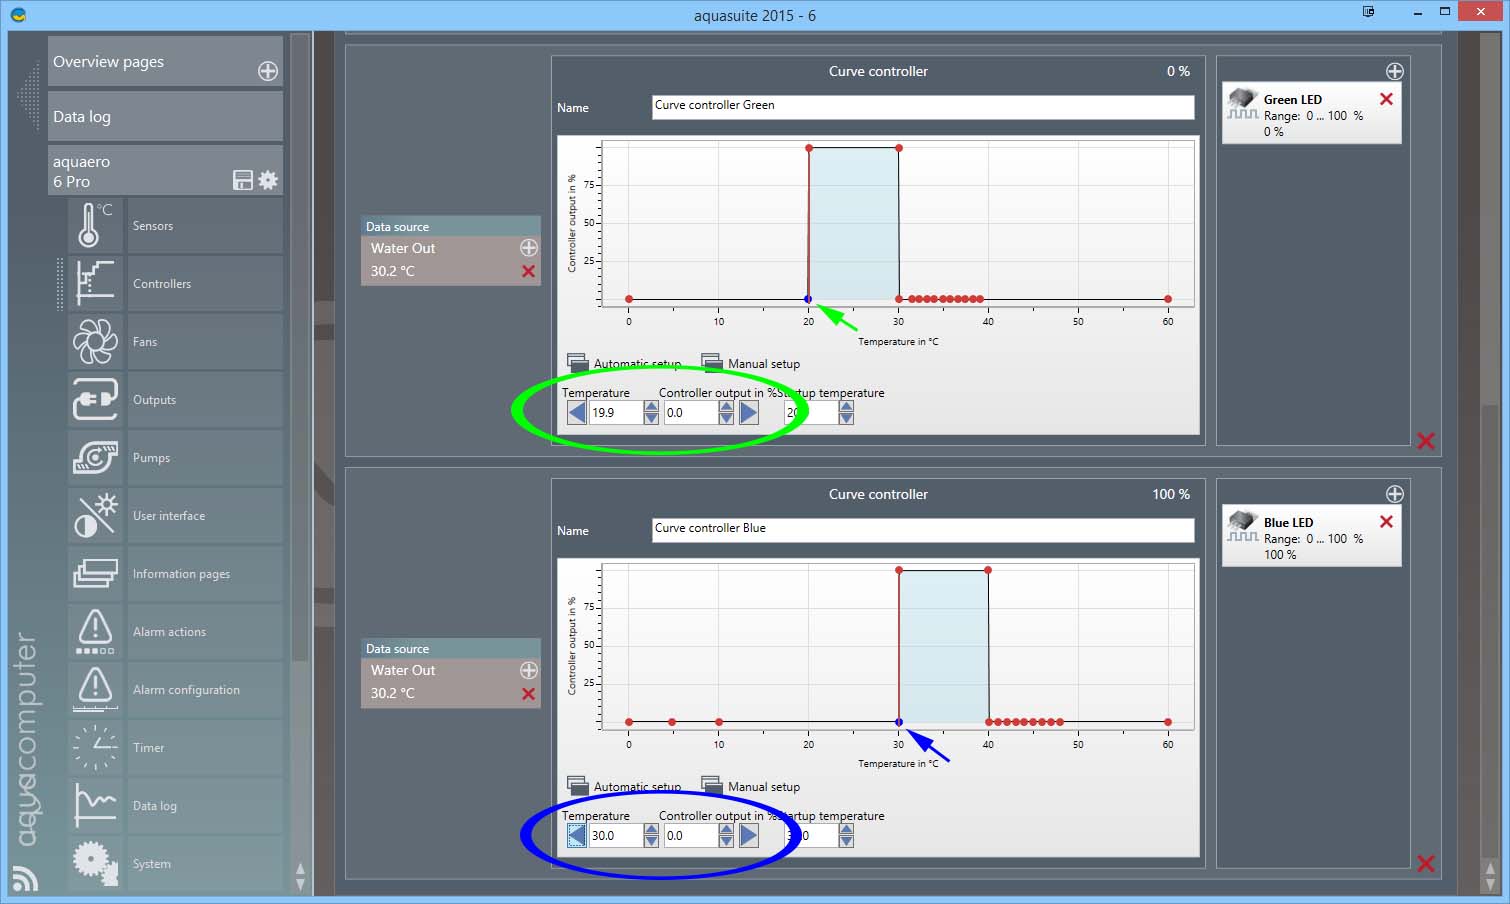Remove Water Out source from Blue controller
The height and width of the screenshot is (904, 1510).
pos(529,694)
